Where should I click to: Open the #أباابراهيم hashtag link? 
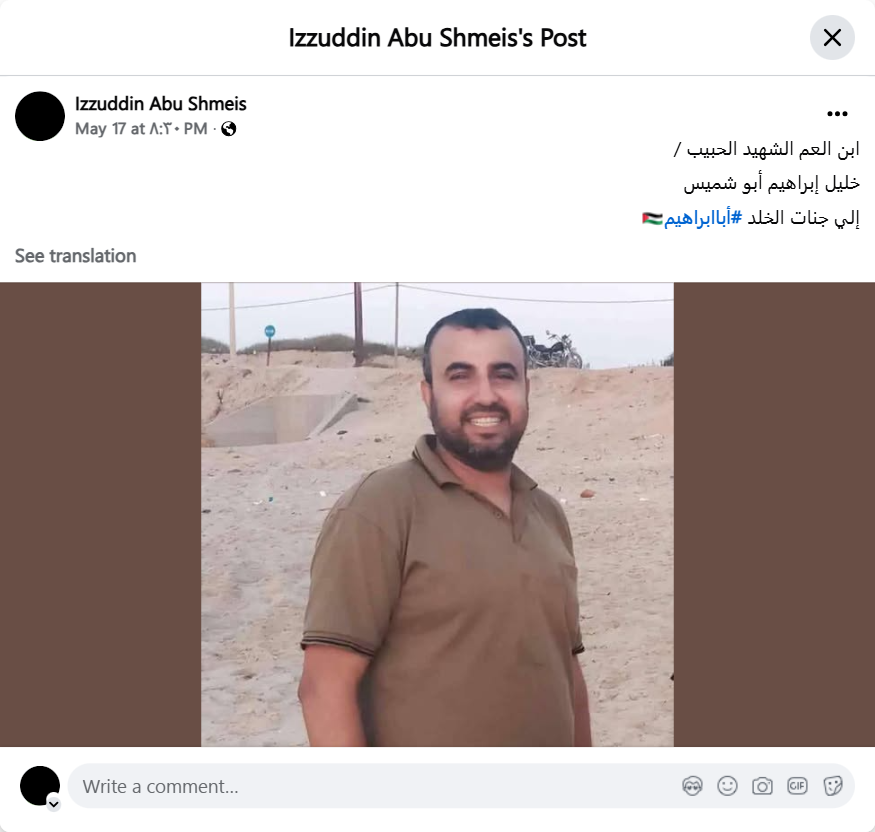(x=703, y=218)
